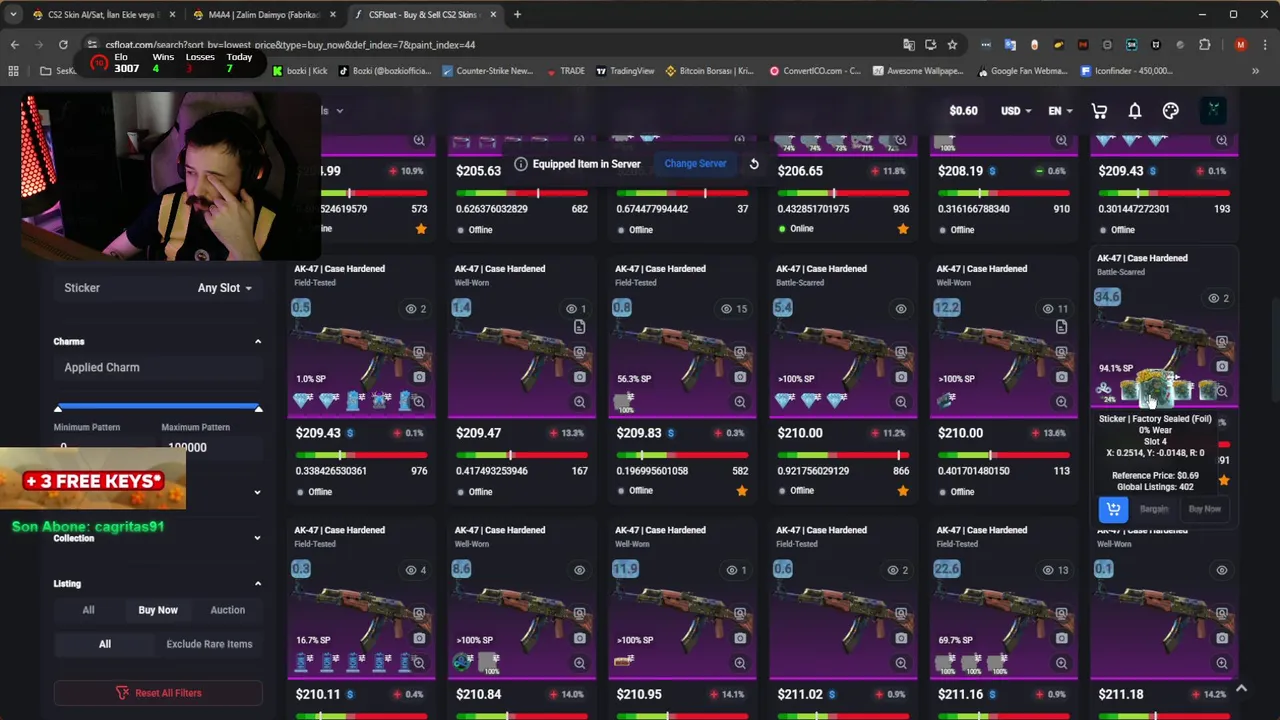
Task: Open the USD currency dropdown
Action: [1017, 111]
